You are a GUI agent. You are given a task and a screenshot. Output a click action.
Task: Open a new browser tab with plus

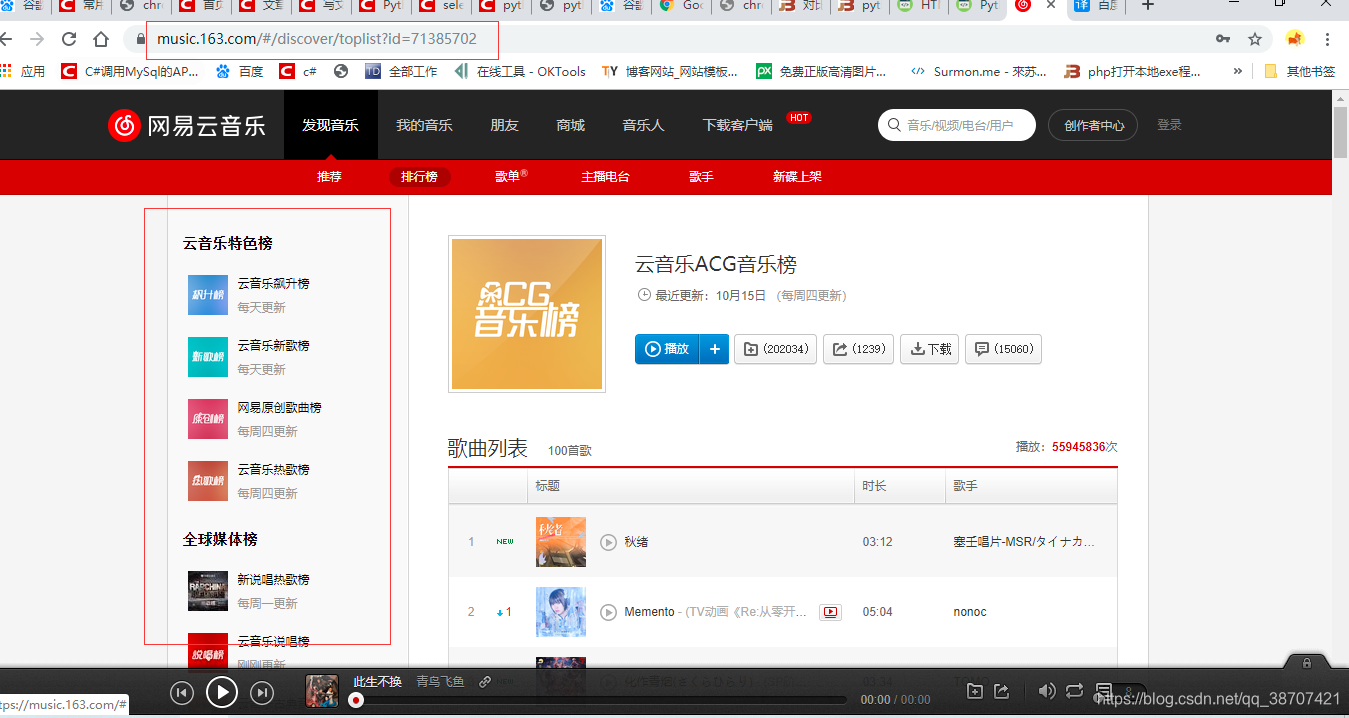tap(1148, 5)
